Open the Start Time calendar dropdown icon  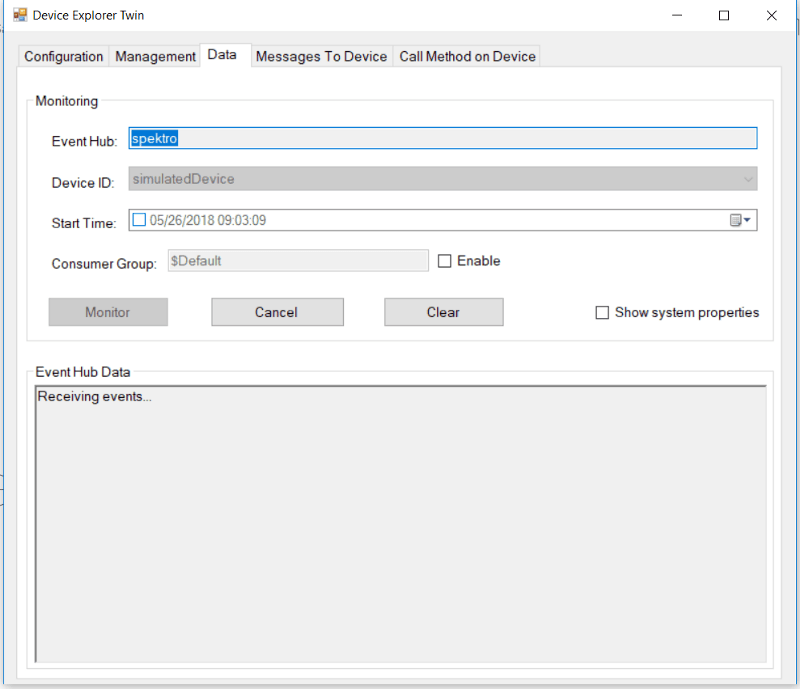(x=740, y=220)
